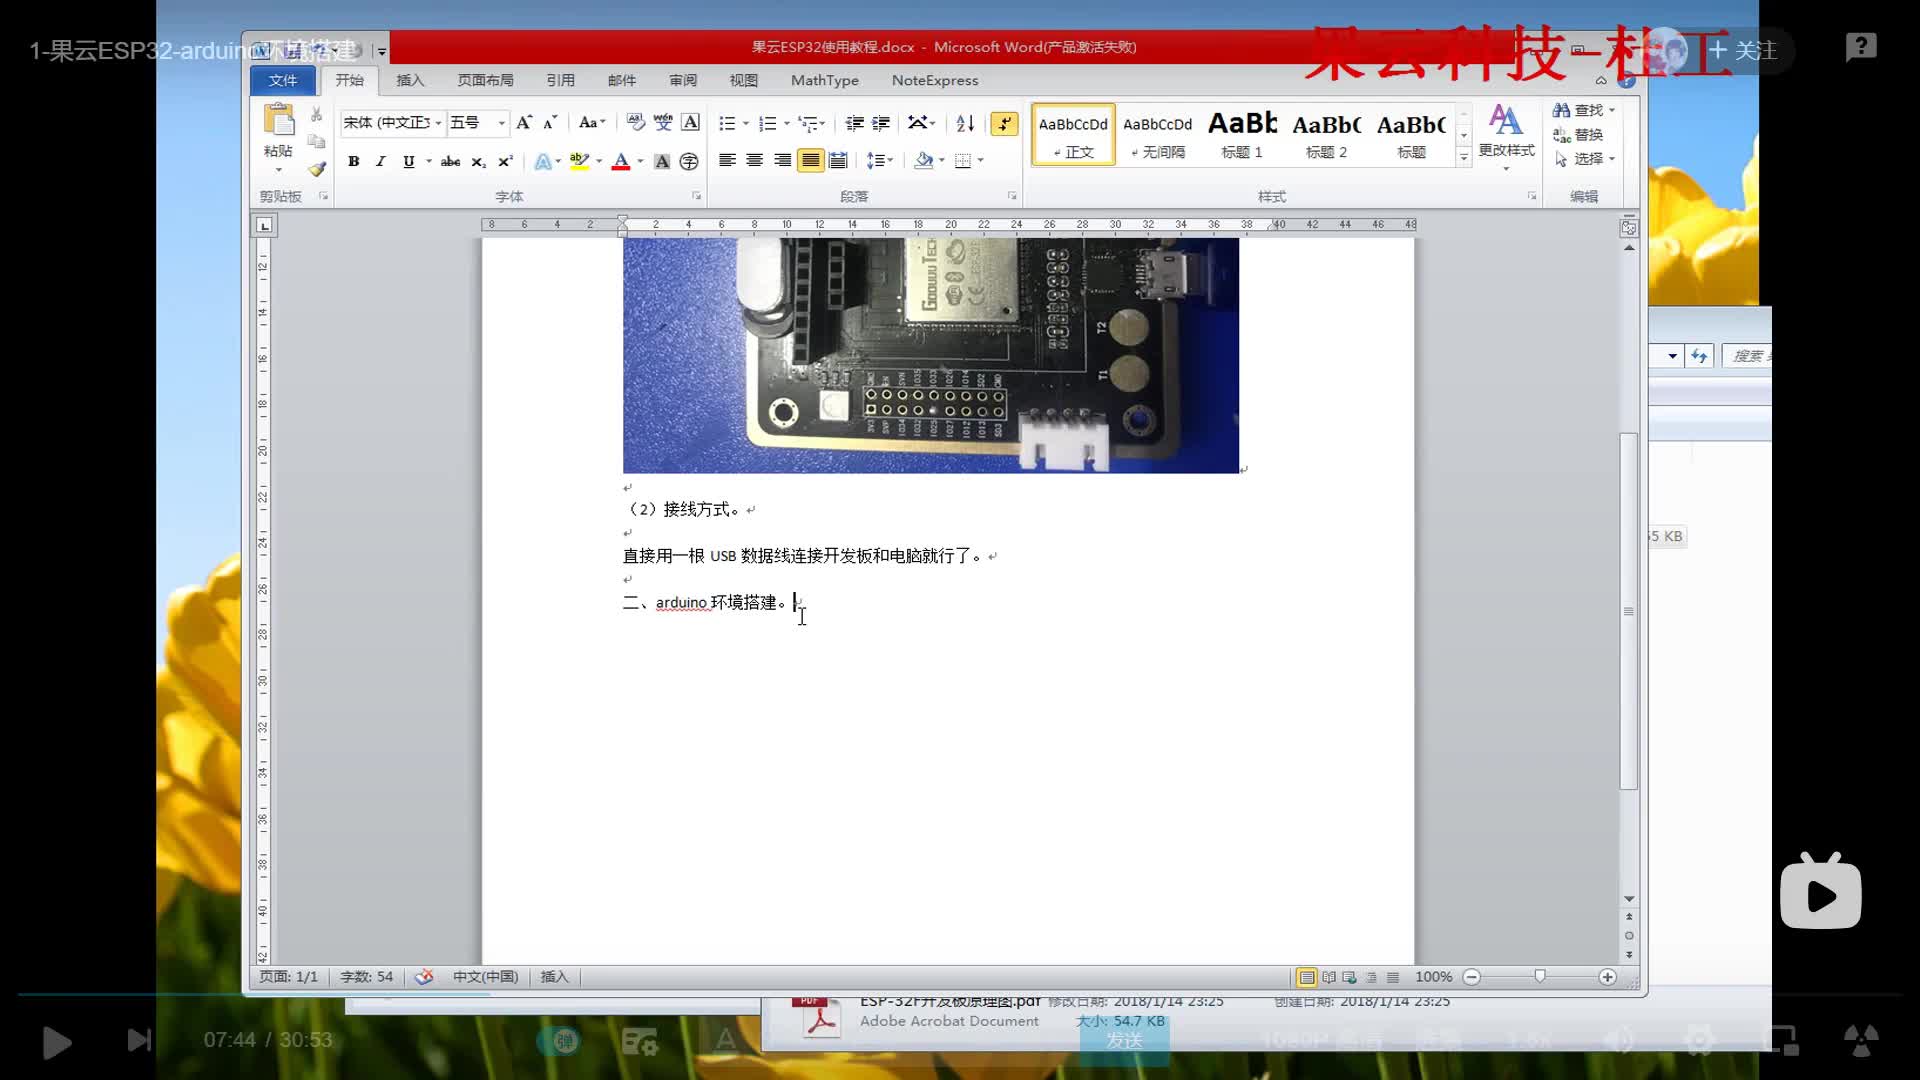Apply the 正文 (Normal) style
Image resolution: width=1920 pixels, height=1080 pixels.
(1073, 134)
